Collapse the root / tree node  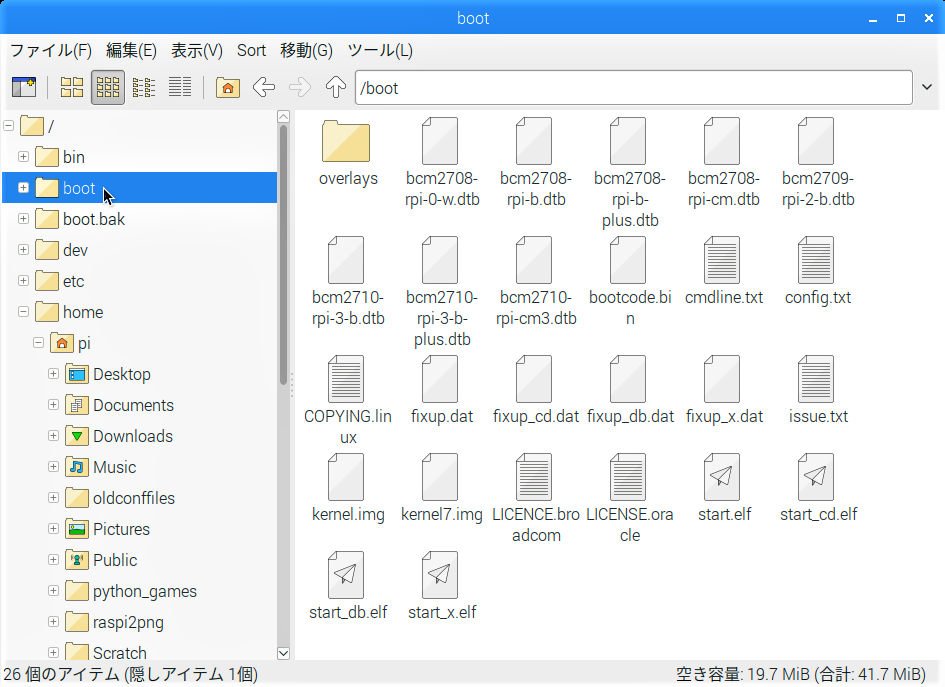coord(8,126)
